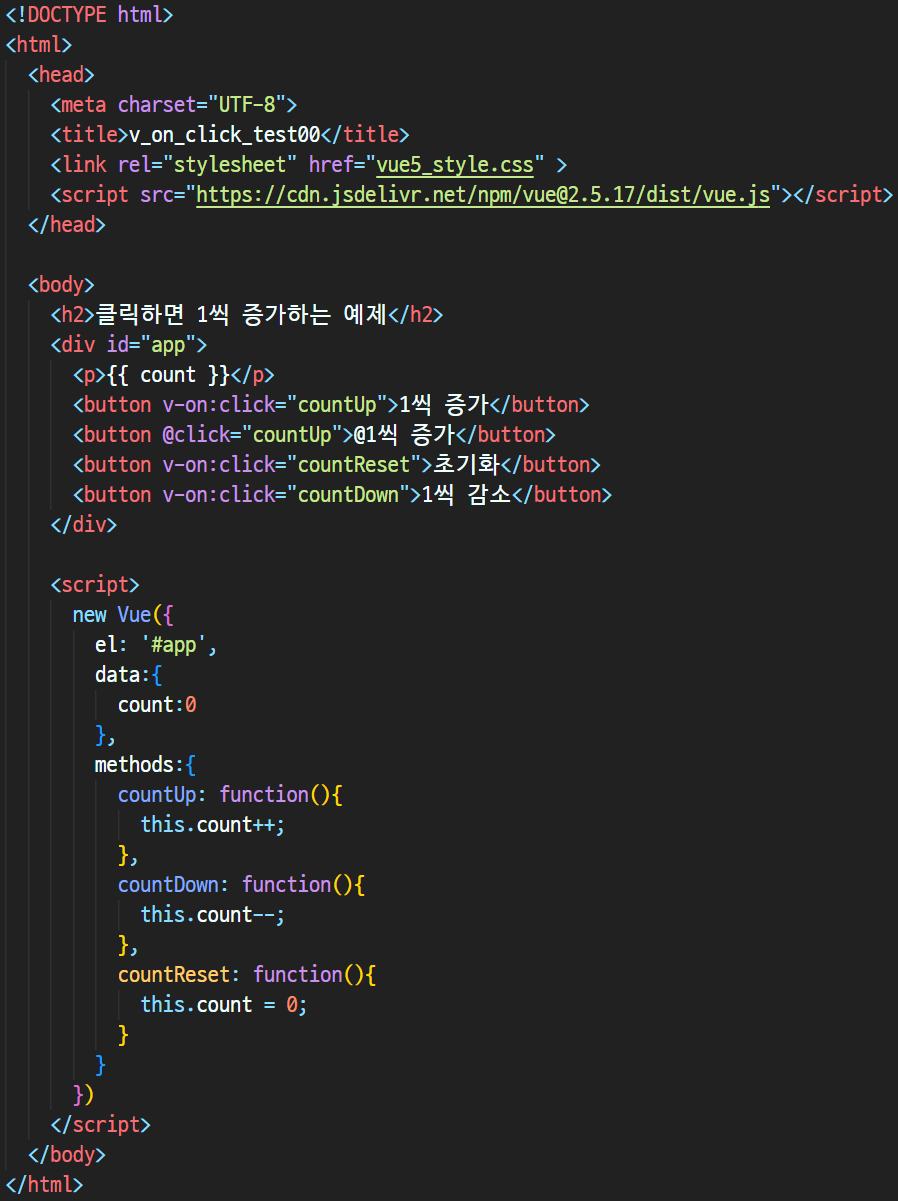Click the "countReset" attribute value in the button
This screenshot has width=898, height=1201.
coord(353,465)
